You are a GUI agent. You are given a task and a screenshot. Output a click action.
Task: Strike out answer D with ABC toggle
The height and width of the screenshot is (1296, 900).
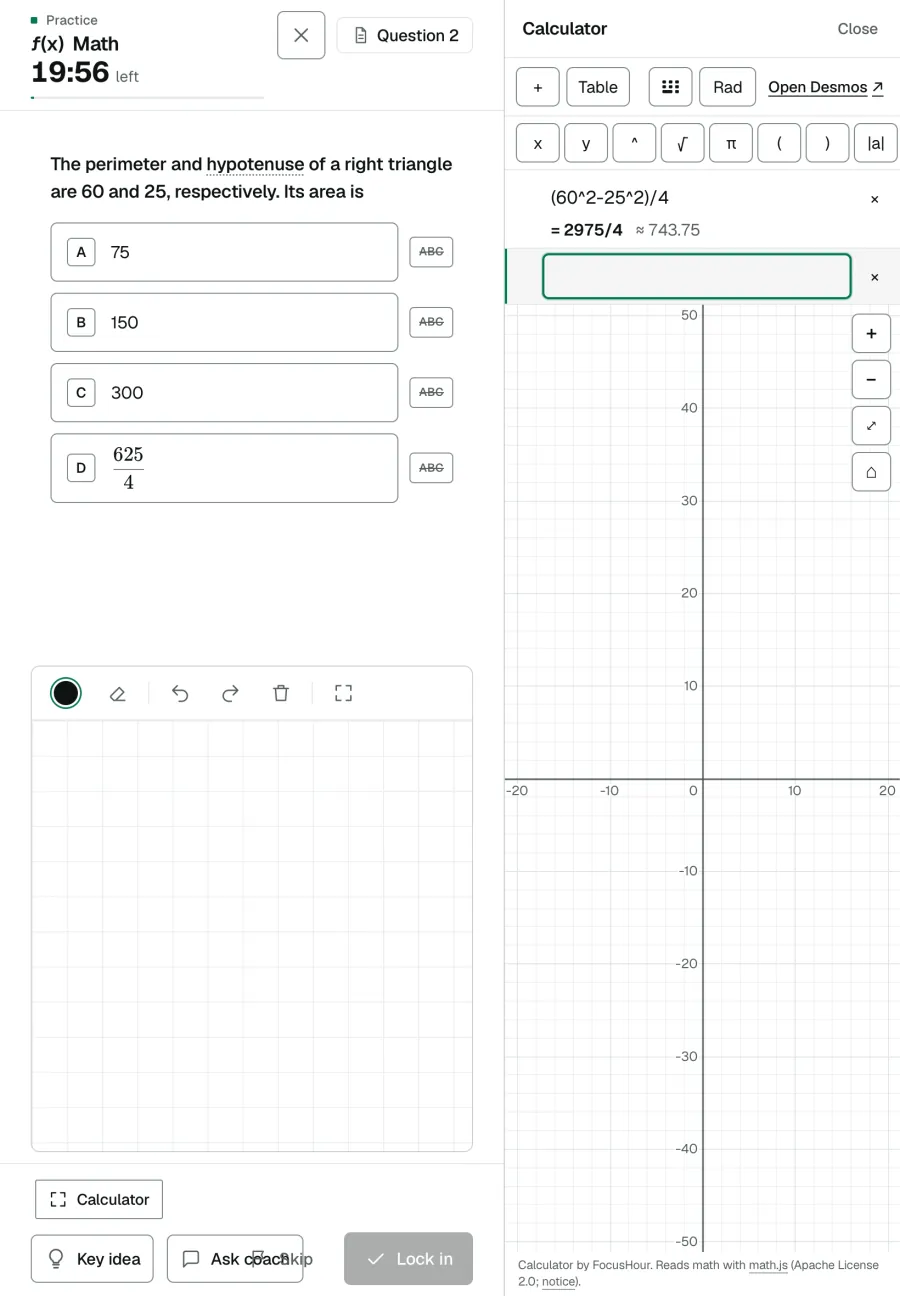point(431,468)
